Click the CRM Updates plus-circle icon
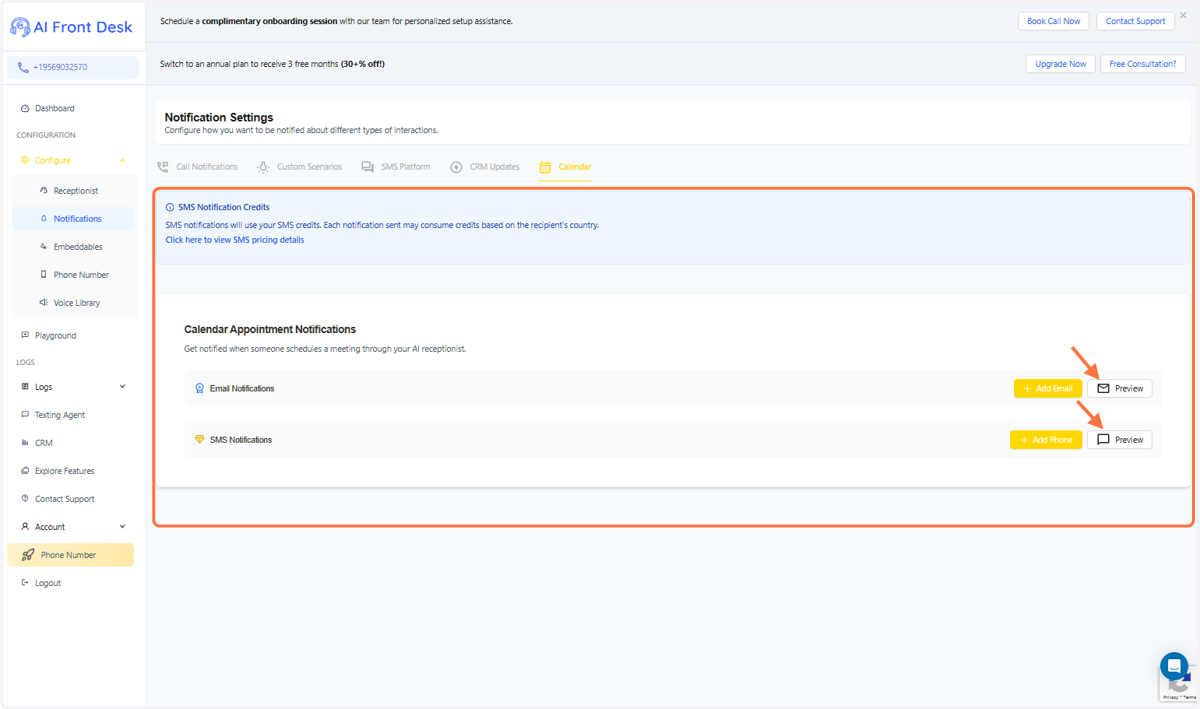The width and height of the screenshot is (1200, 709). click(x=456, y=167)
